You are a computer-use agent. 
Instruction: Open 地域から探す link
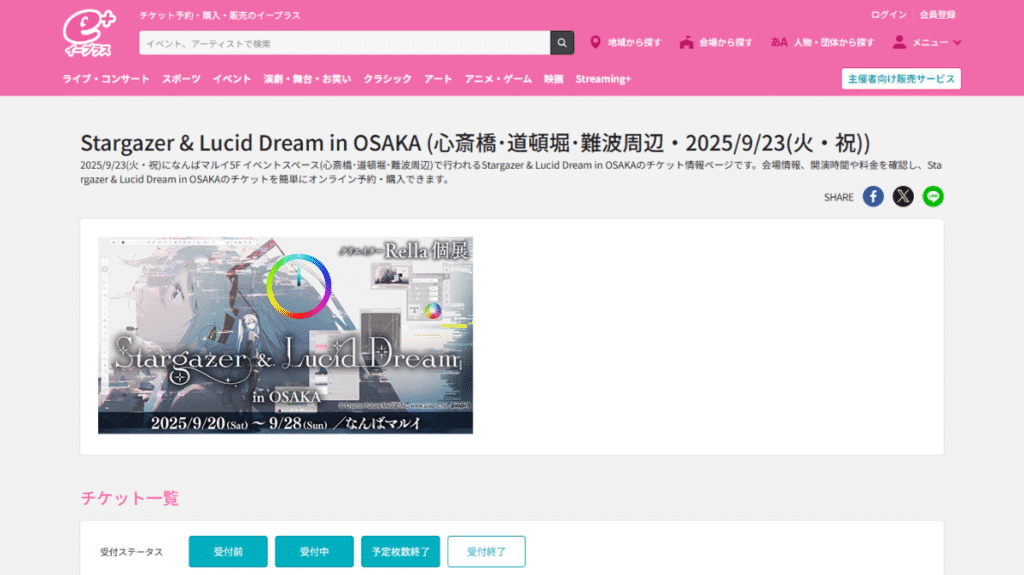tap(634, 42)
